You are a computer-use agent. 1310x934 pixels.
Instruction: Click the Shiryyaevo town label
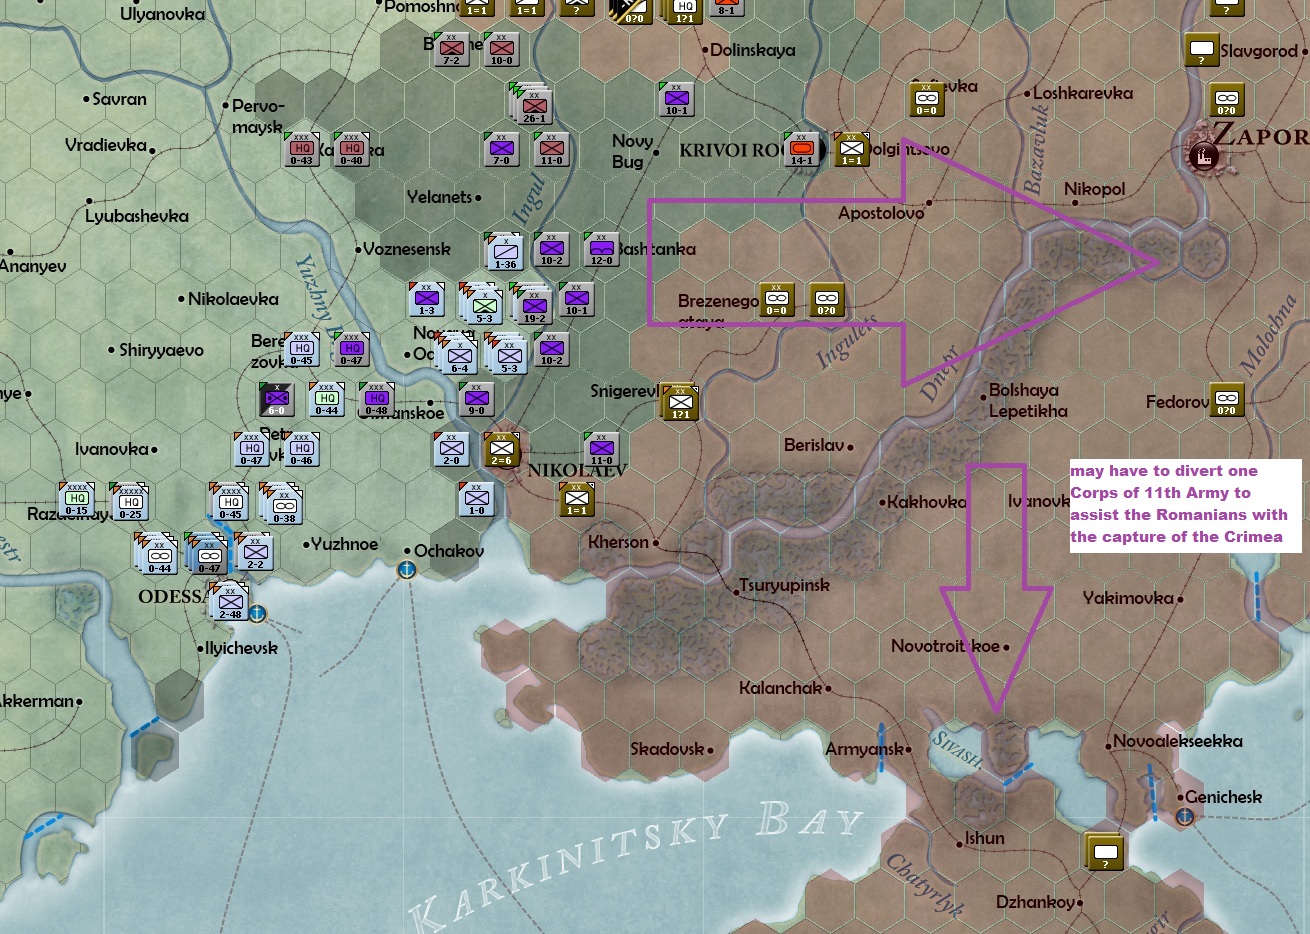point(161,350)
